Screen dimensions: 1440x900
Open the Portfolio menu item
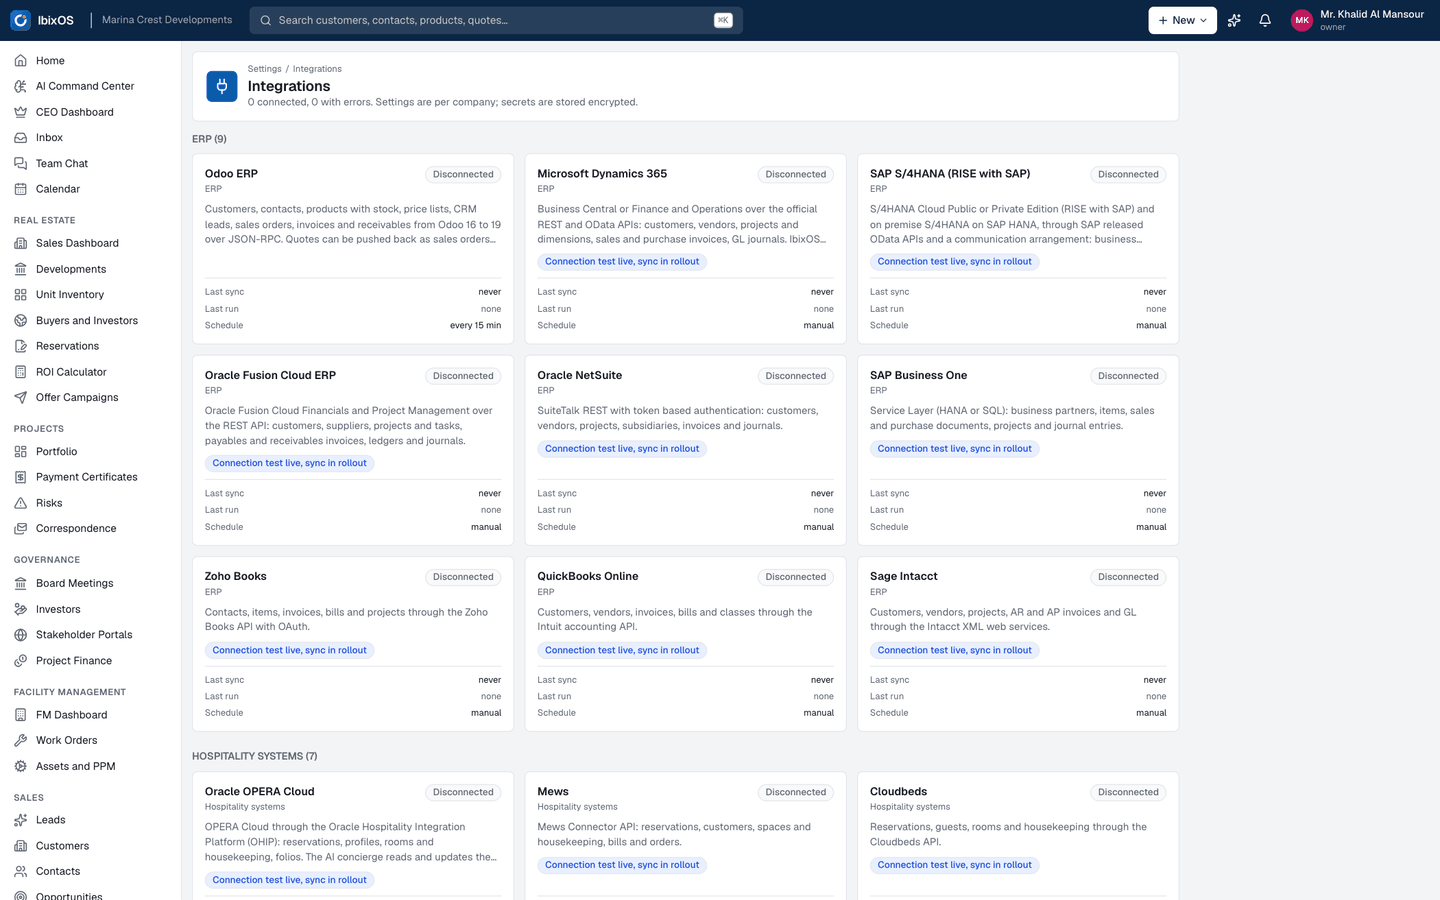point(90,452)
